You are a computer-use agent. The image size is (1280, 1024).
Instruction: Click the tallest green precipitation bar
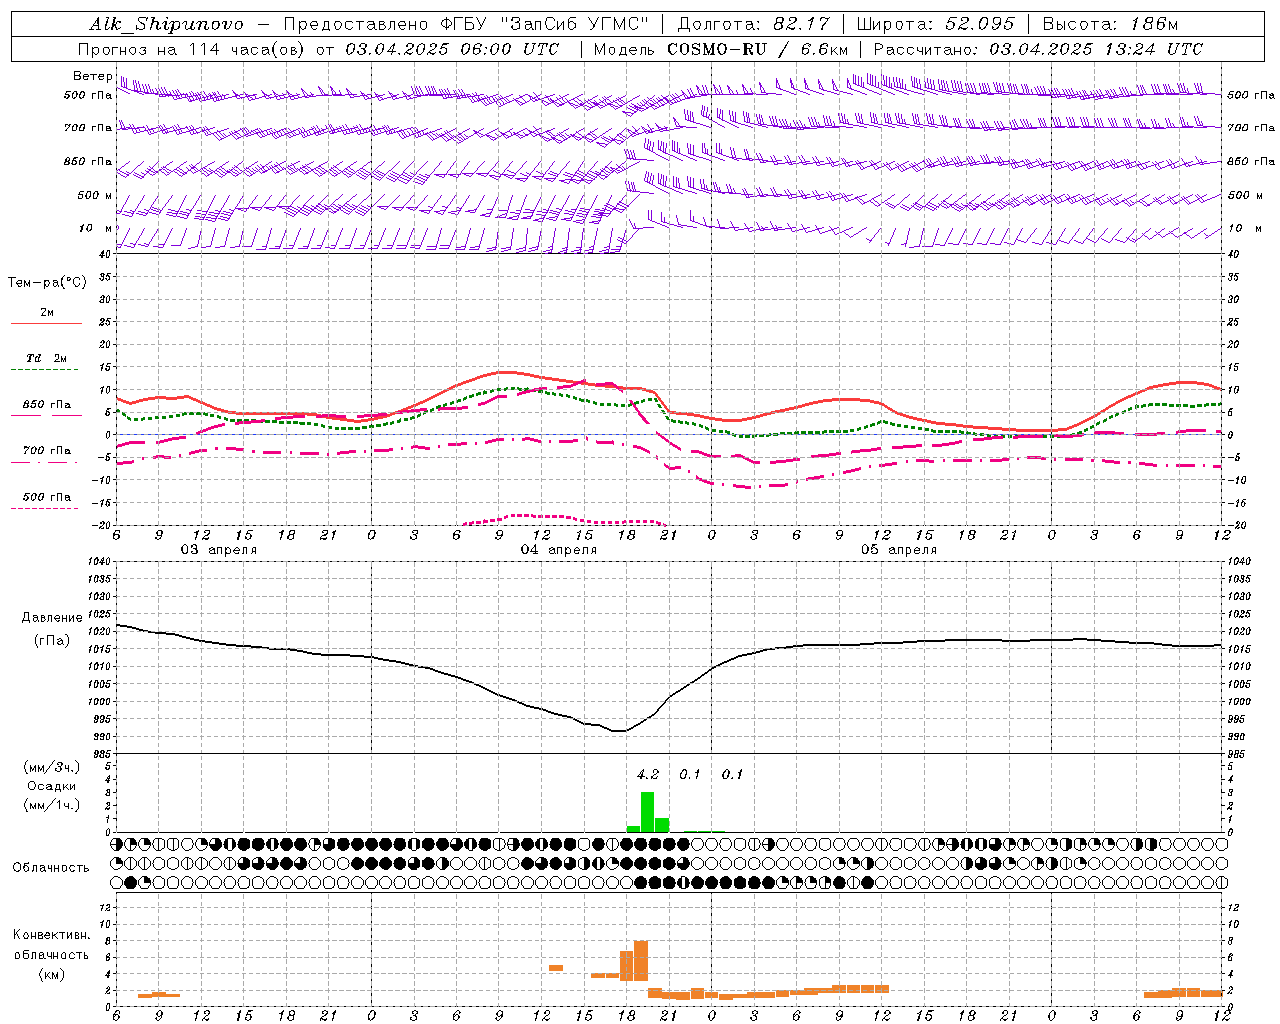[648, 812]
